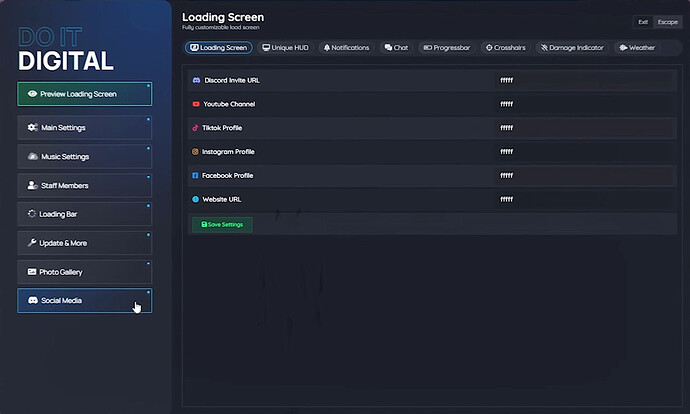Click the Discord icon beside Discord Invite URL
690x414 pixels.
tap(196, 80)
